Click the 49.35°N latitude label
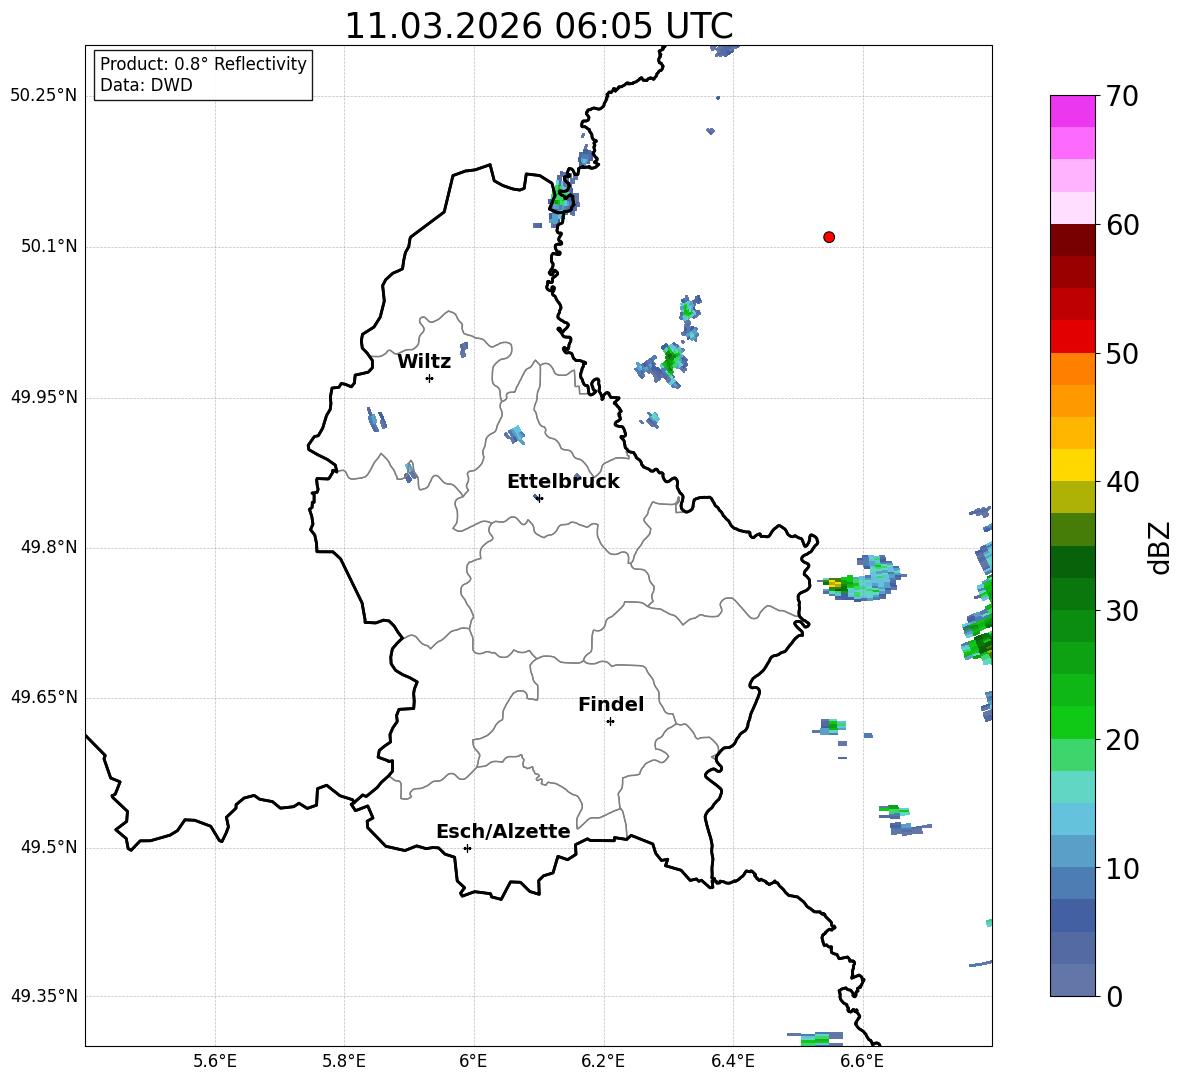Screen dimensions: 1184x1081 pos(44,996)
